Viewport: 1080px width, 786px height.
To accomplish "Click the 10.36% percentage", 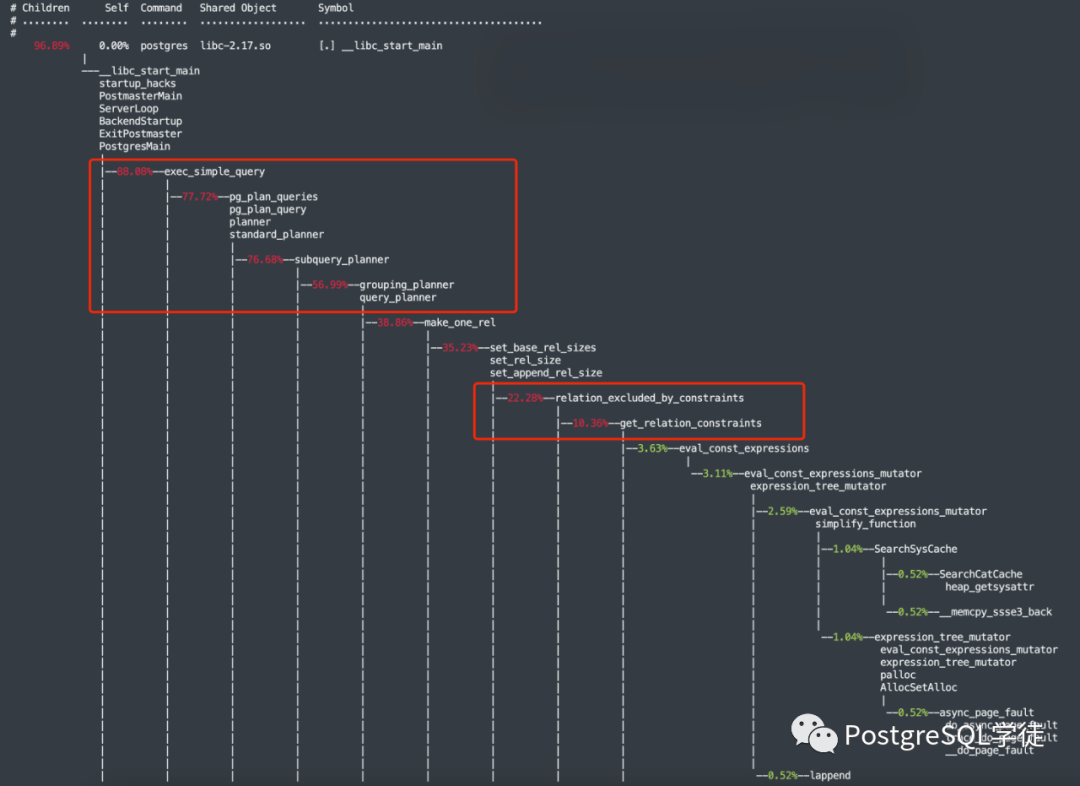I will click(x=590, y=423).
